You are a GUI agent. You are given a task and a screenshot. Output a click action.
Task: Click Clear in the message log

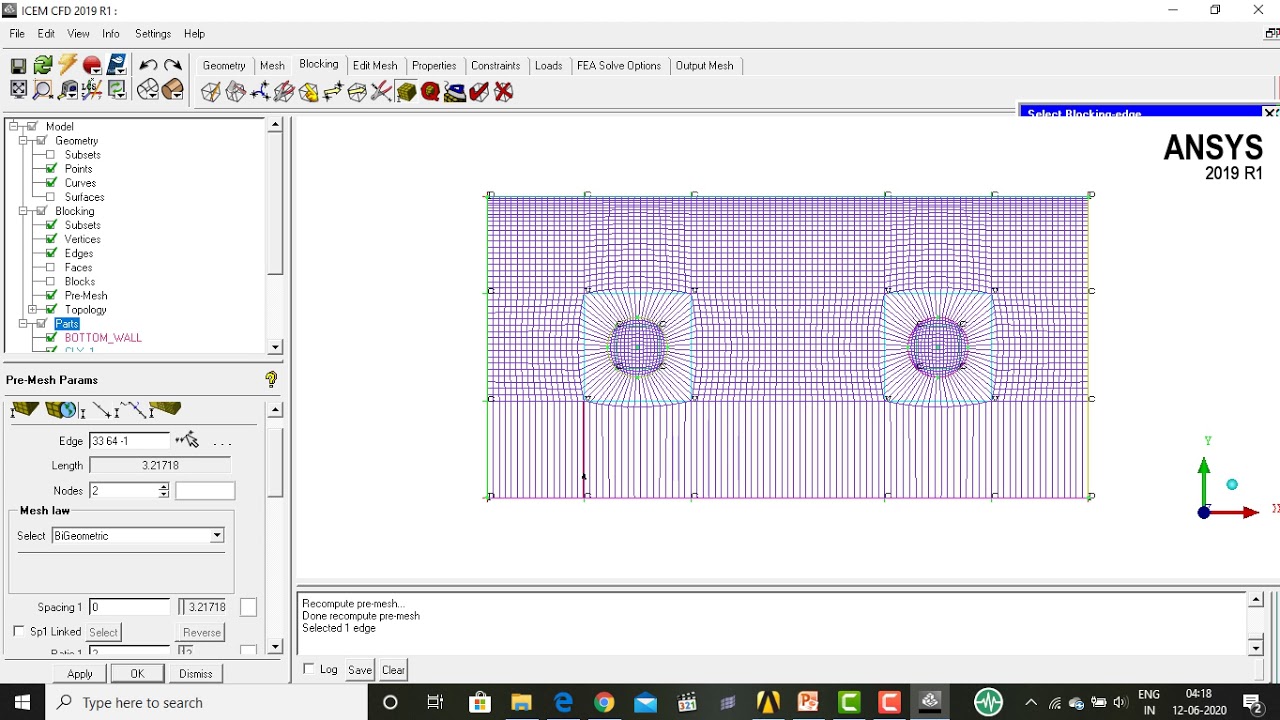point(393,670)
